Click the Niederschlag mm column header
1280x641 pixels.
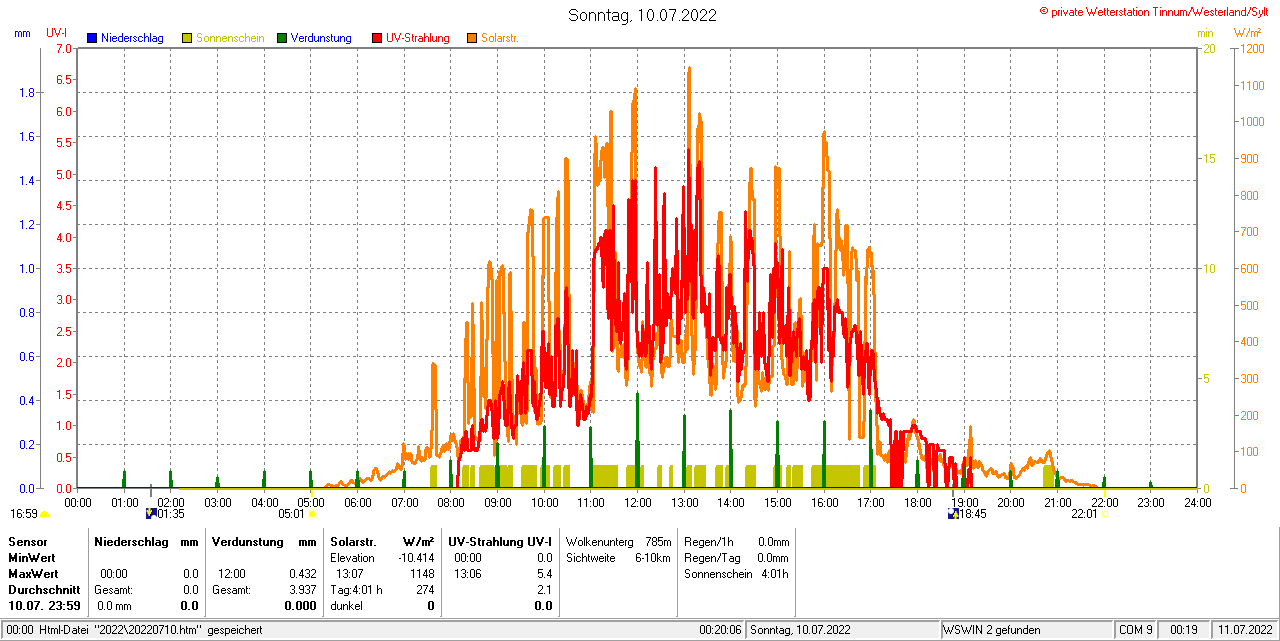coord(146,541)
